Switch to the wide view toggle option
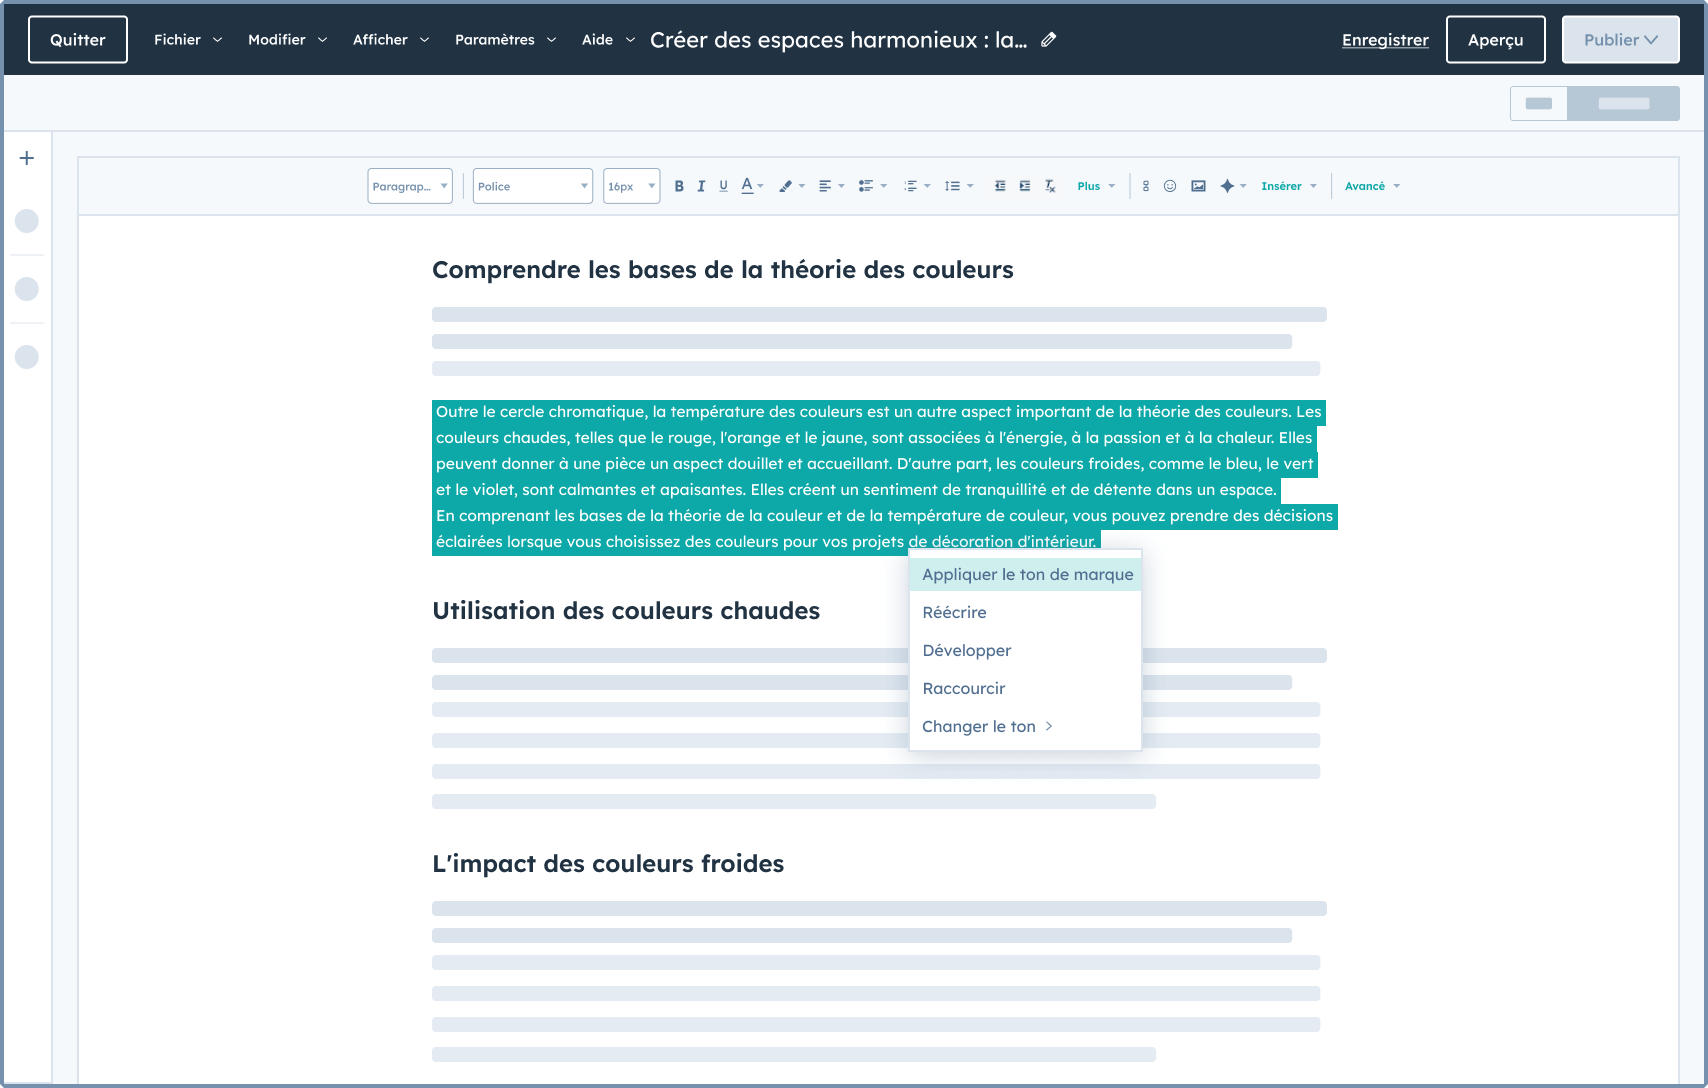Viewport: 1708px width, 1088px height. [1623, 104]
